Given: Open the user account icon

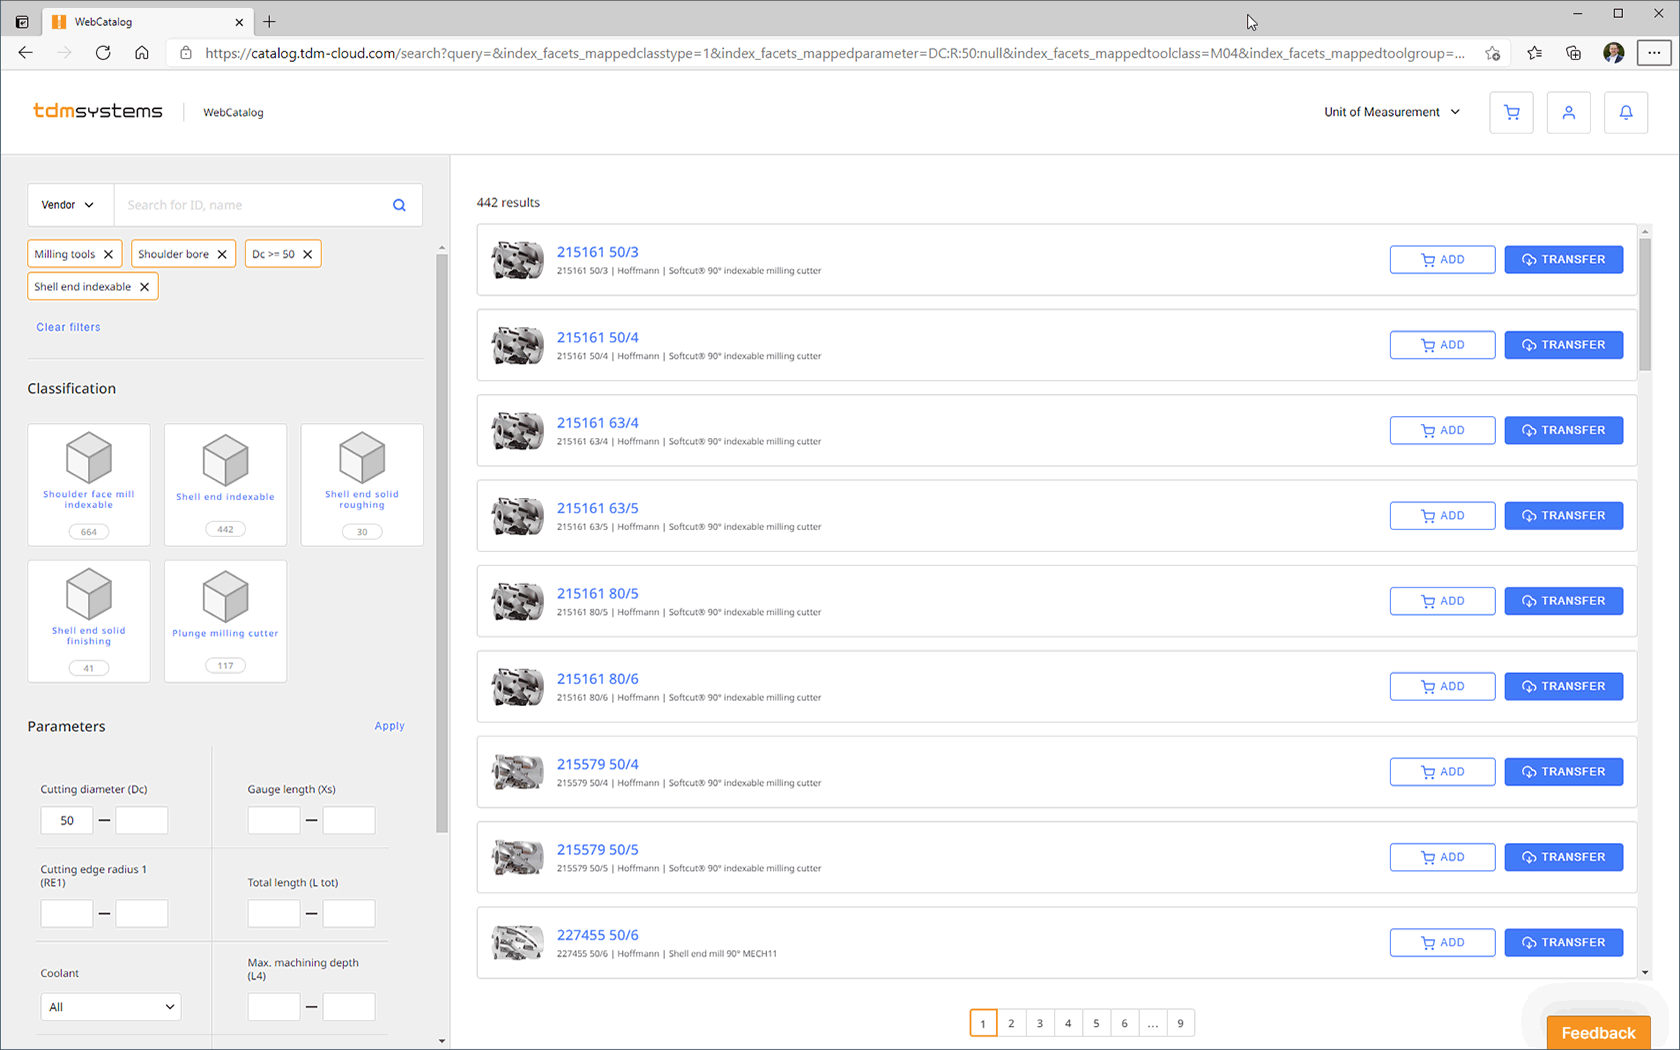Looking at the screenshot, I should [x=1568, y=113].
